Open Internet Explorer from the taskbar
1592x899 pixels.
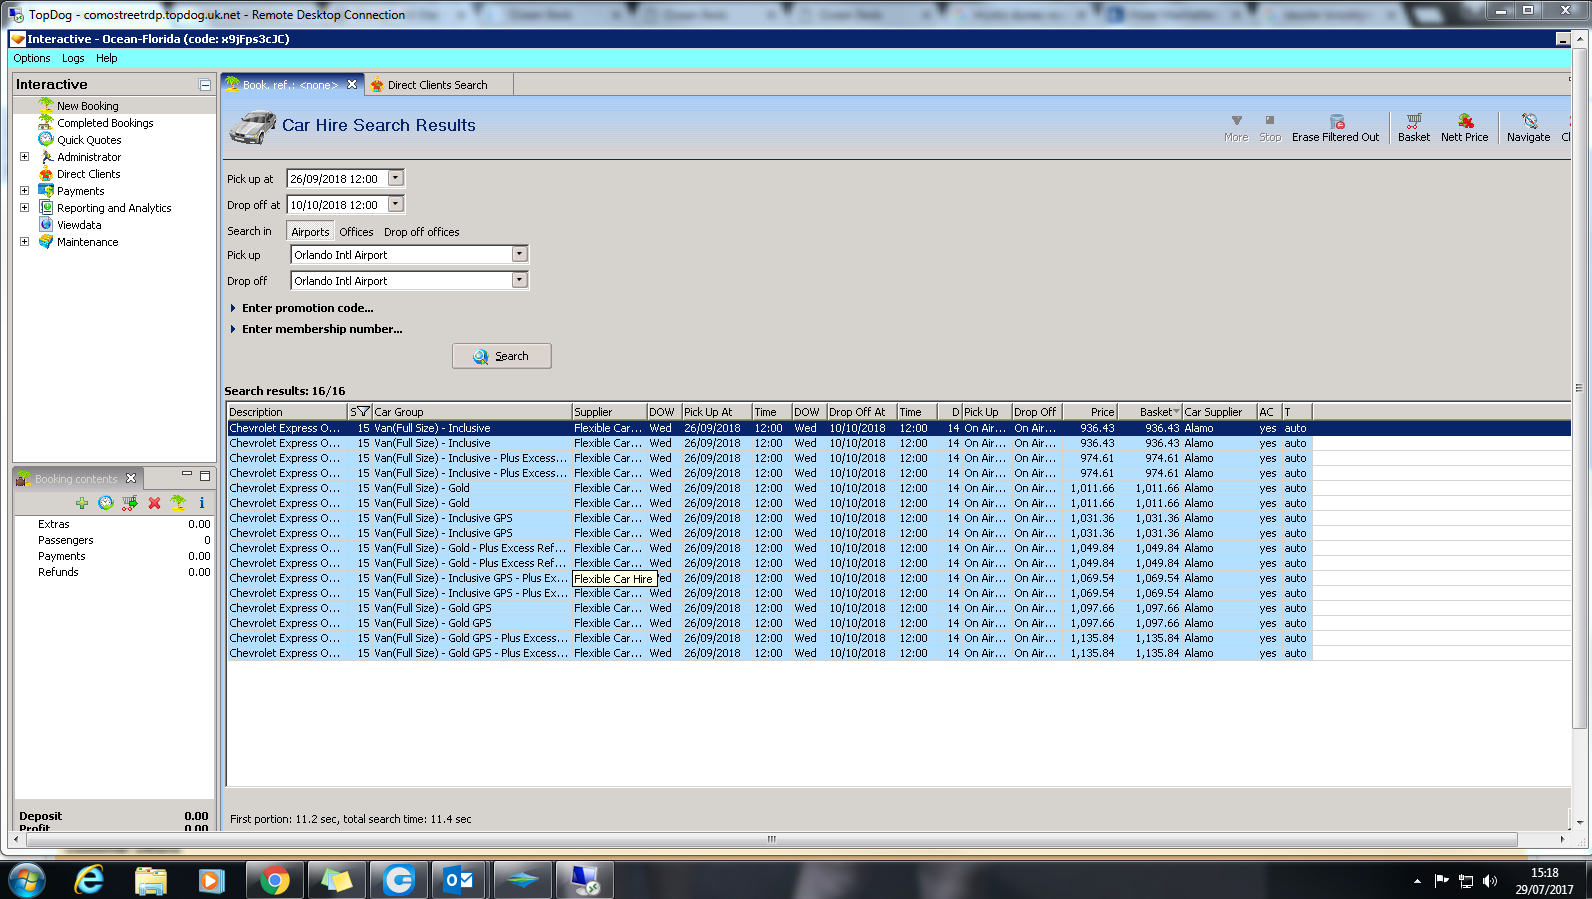click(x=90, y=880)
